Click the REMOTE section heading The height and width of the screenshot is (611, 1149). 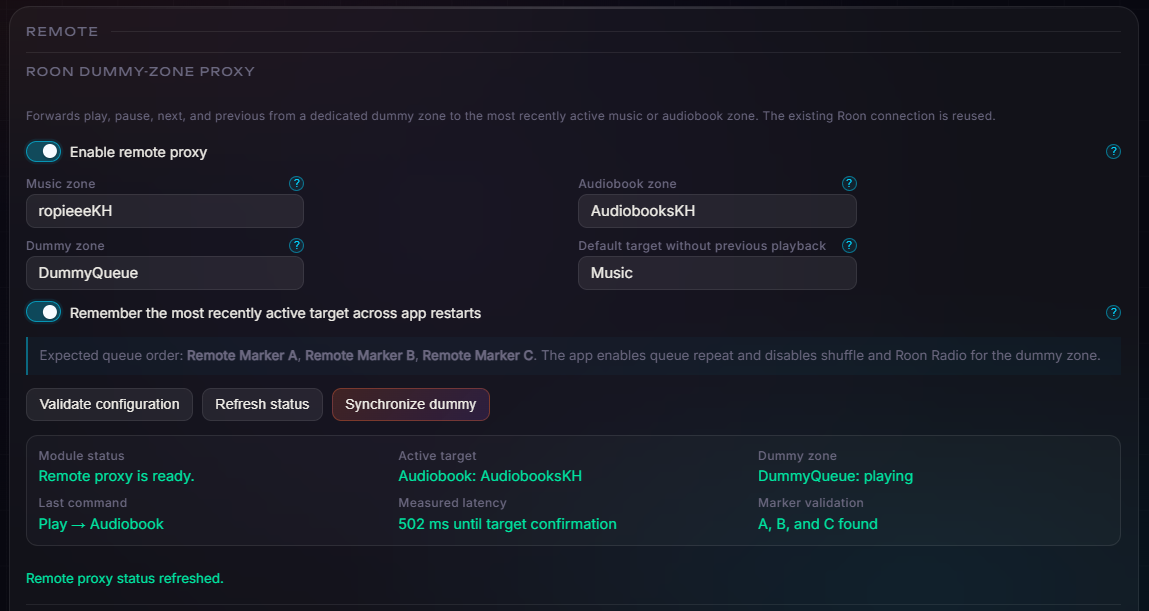point(62,32)
